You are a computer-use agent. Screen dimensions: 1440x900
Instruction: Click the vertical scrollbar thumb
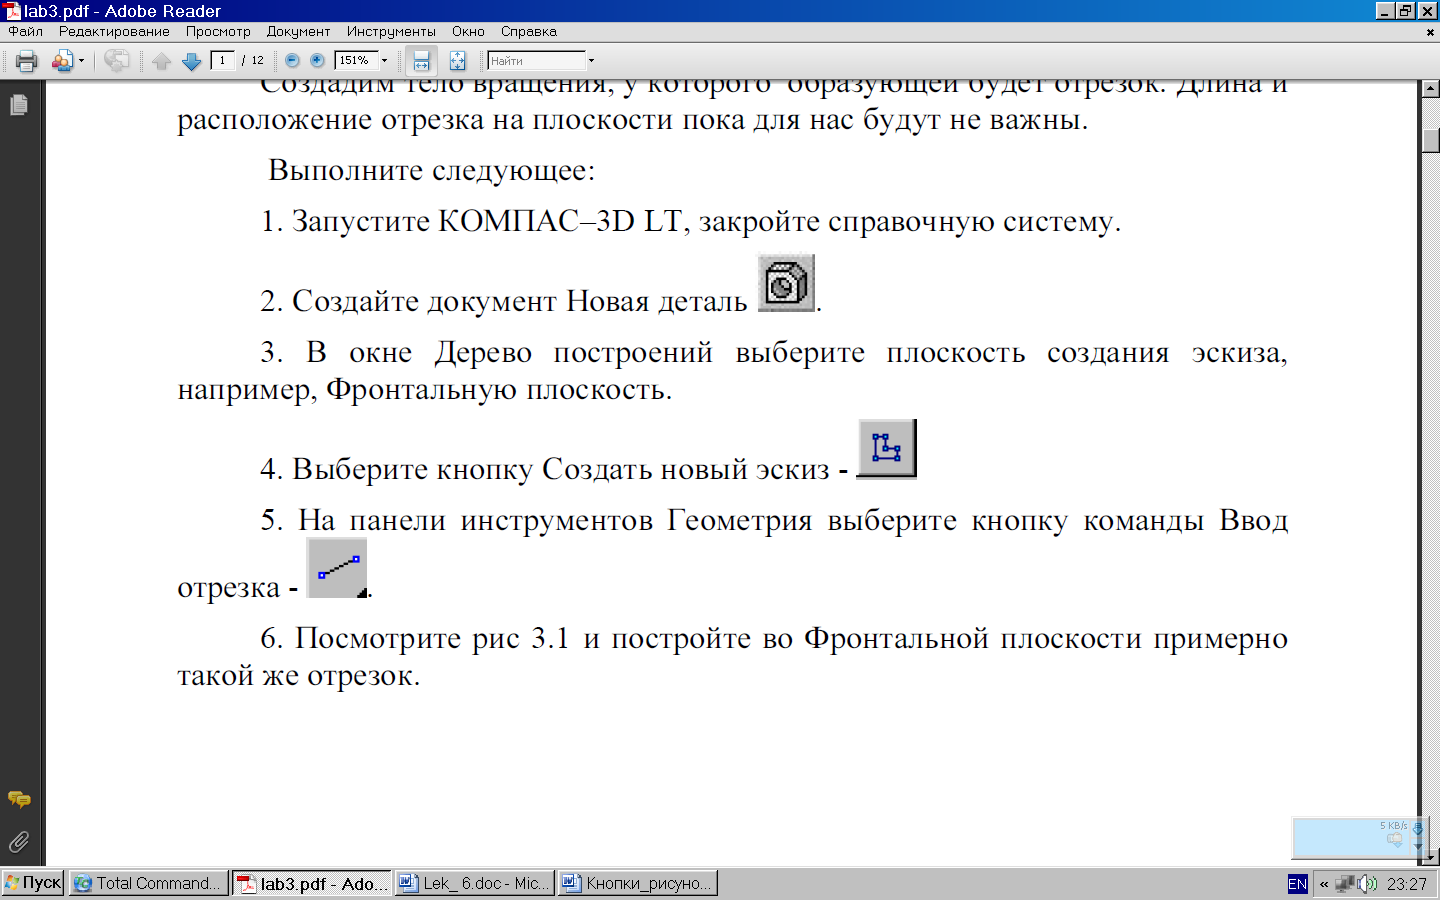click(x=1431, y=139)
